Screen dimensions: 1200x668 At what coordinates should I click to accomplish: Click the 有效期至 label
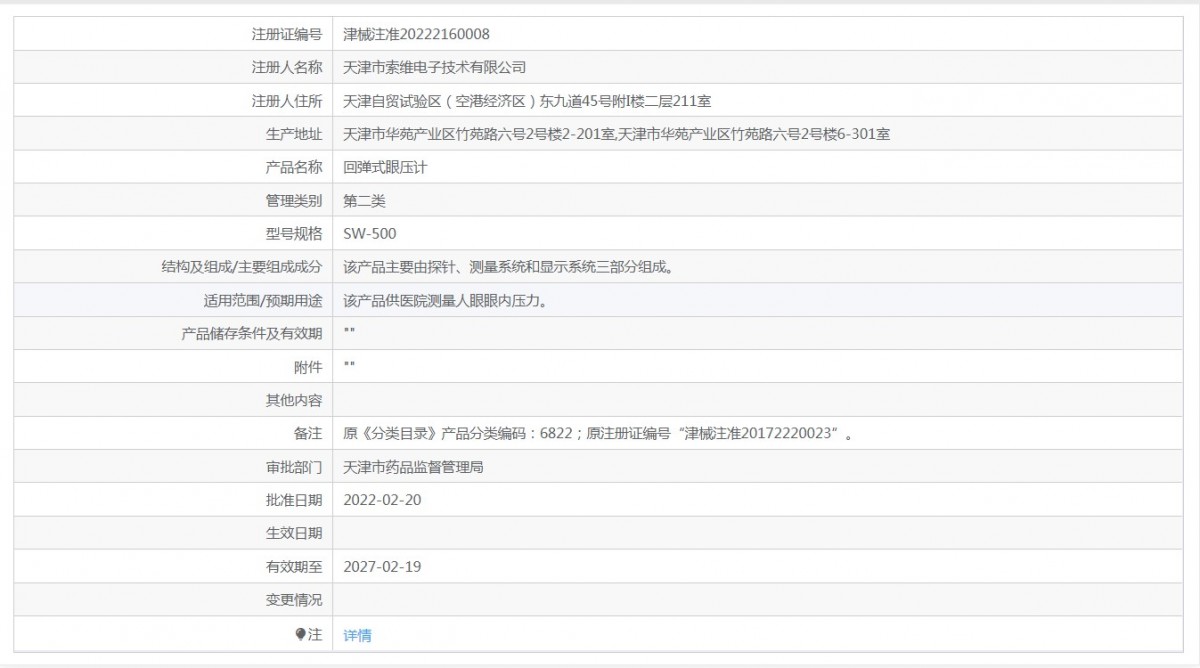(x=293, y=567)
